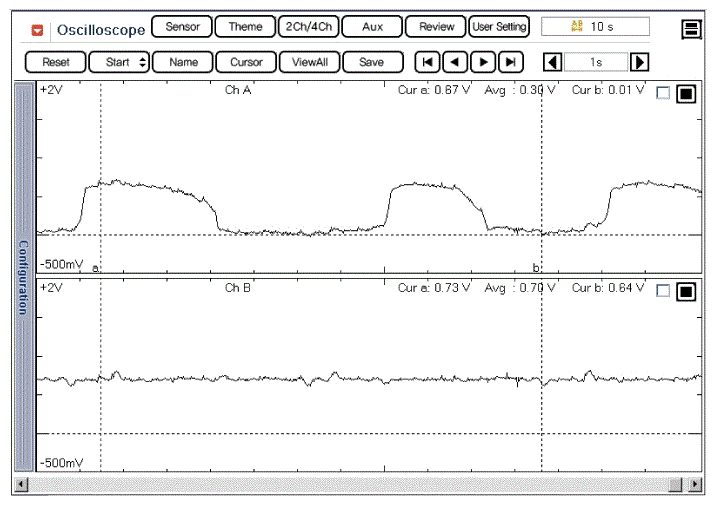The height and width of the screenshot is (505, 716).
Task: Open the Sensor settings
Action: pos(182,27)
